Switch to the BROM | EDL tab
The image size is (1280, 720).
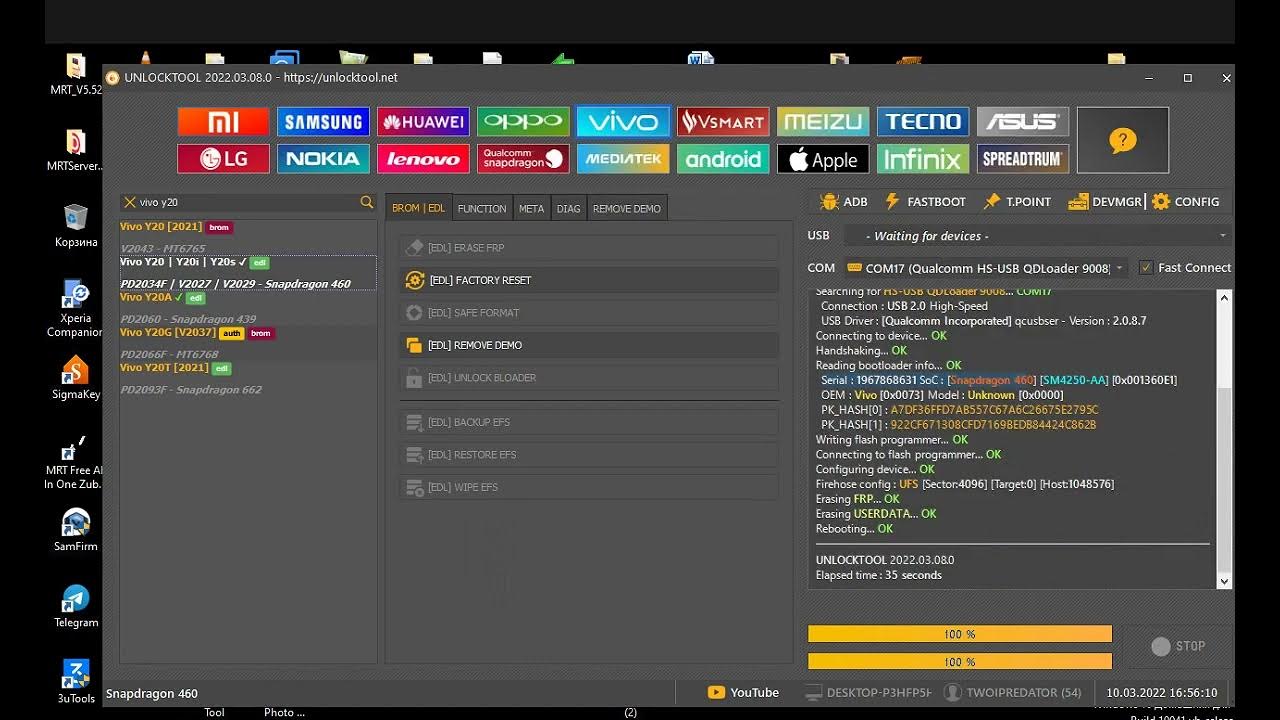pos(419,208)
